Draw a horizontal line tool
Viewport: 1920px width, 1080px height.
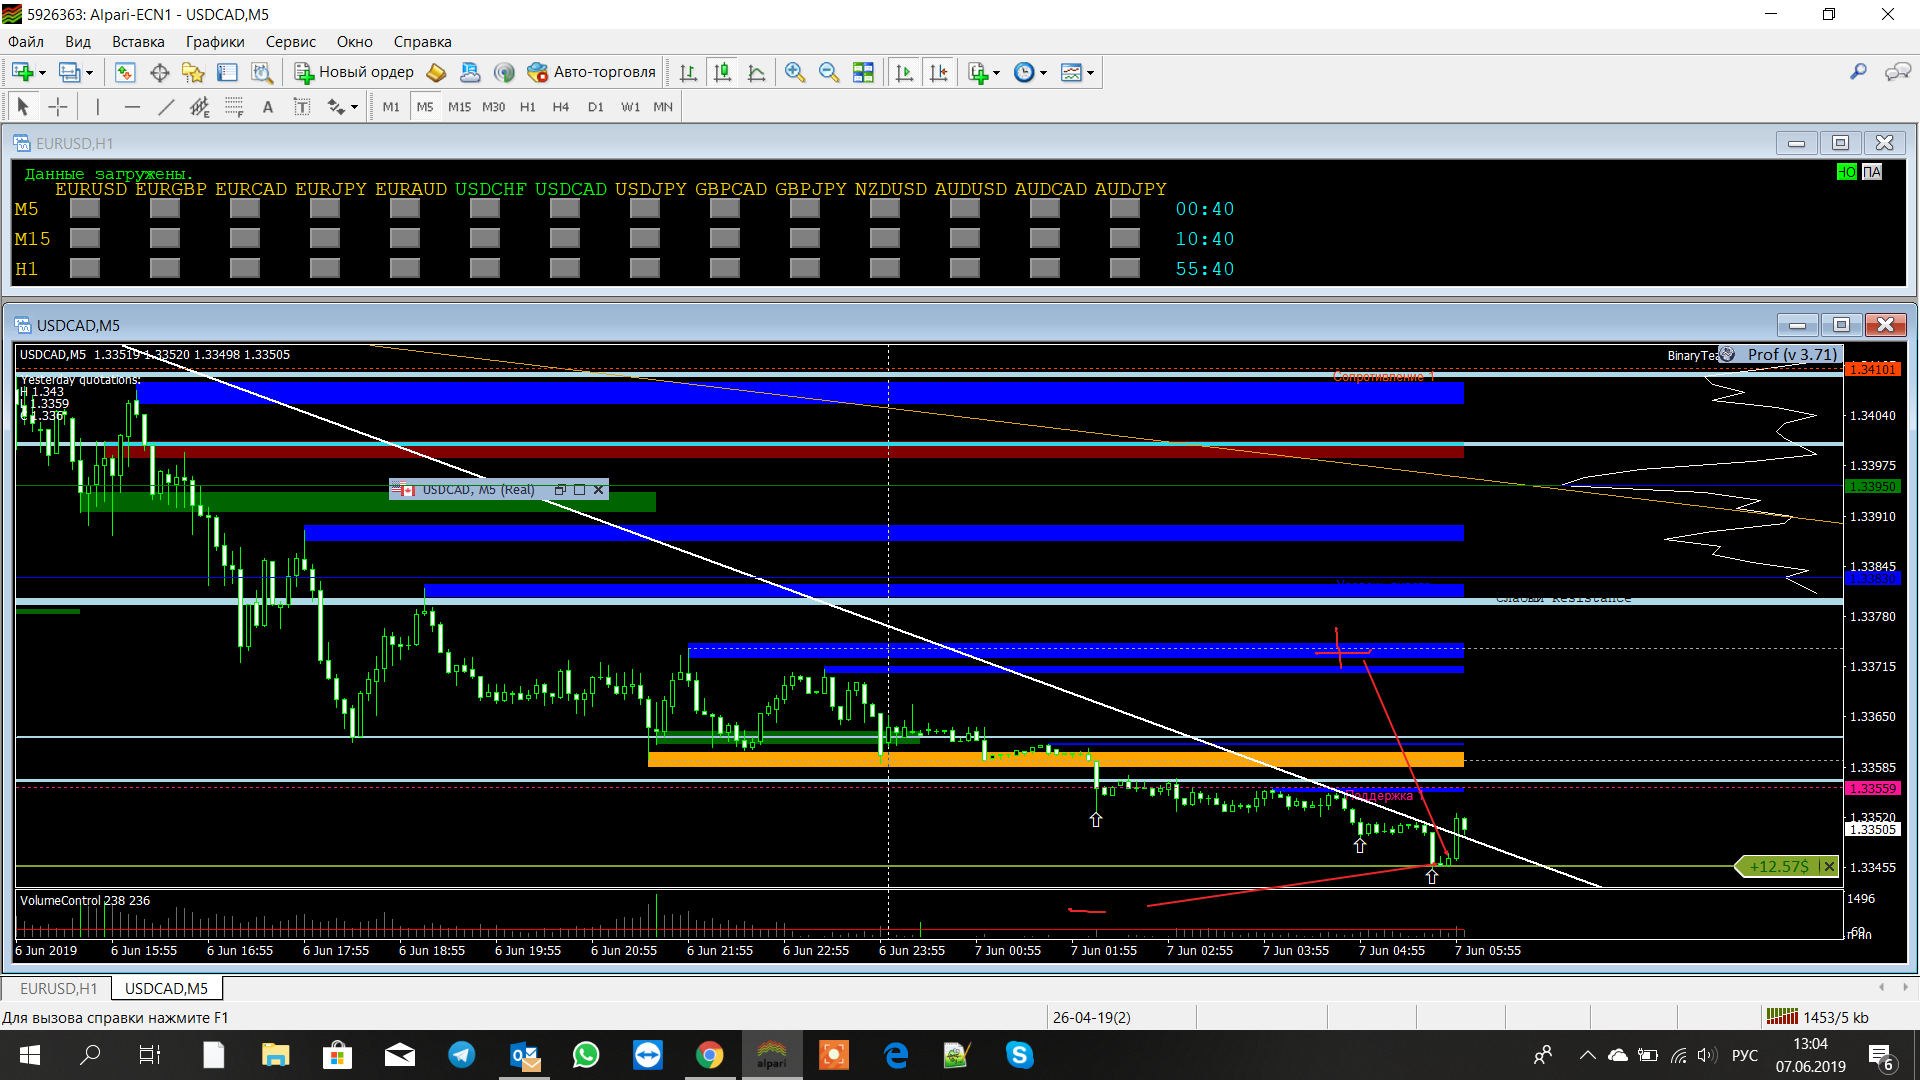point(132,107)
